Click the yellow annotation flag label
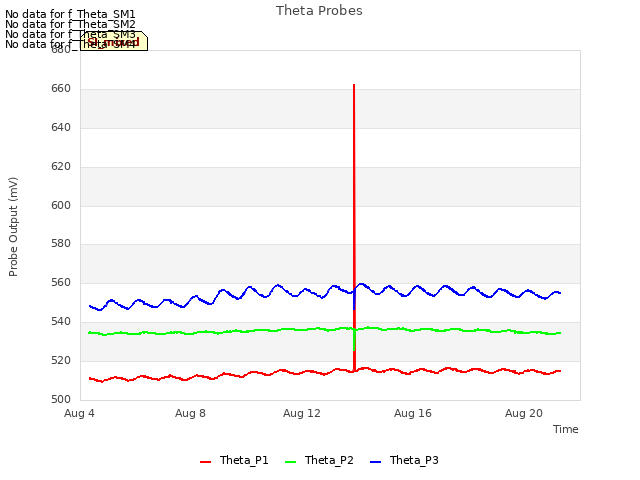 point(113,41)
